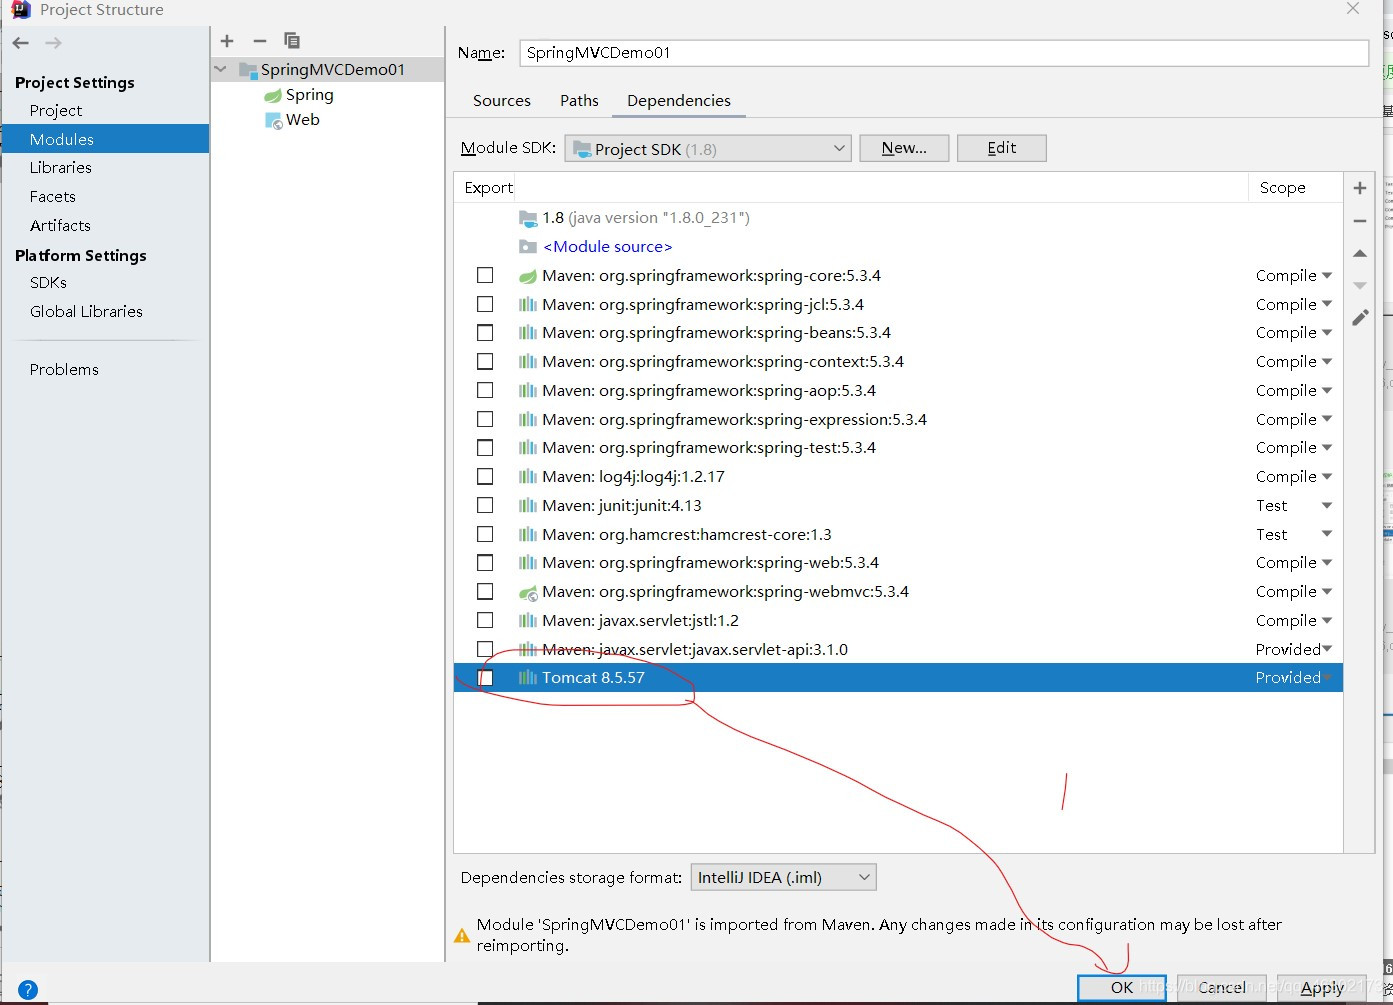Check export for junit:4.13
1393x1005 pixels.
click(485, 505)
